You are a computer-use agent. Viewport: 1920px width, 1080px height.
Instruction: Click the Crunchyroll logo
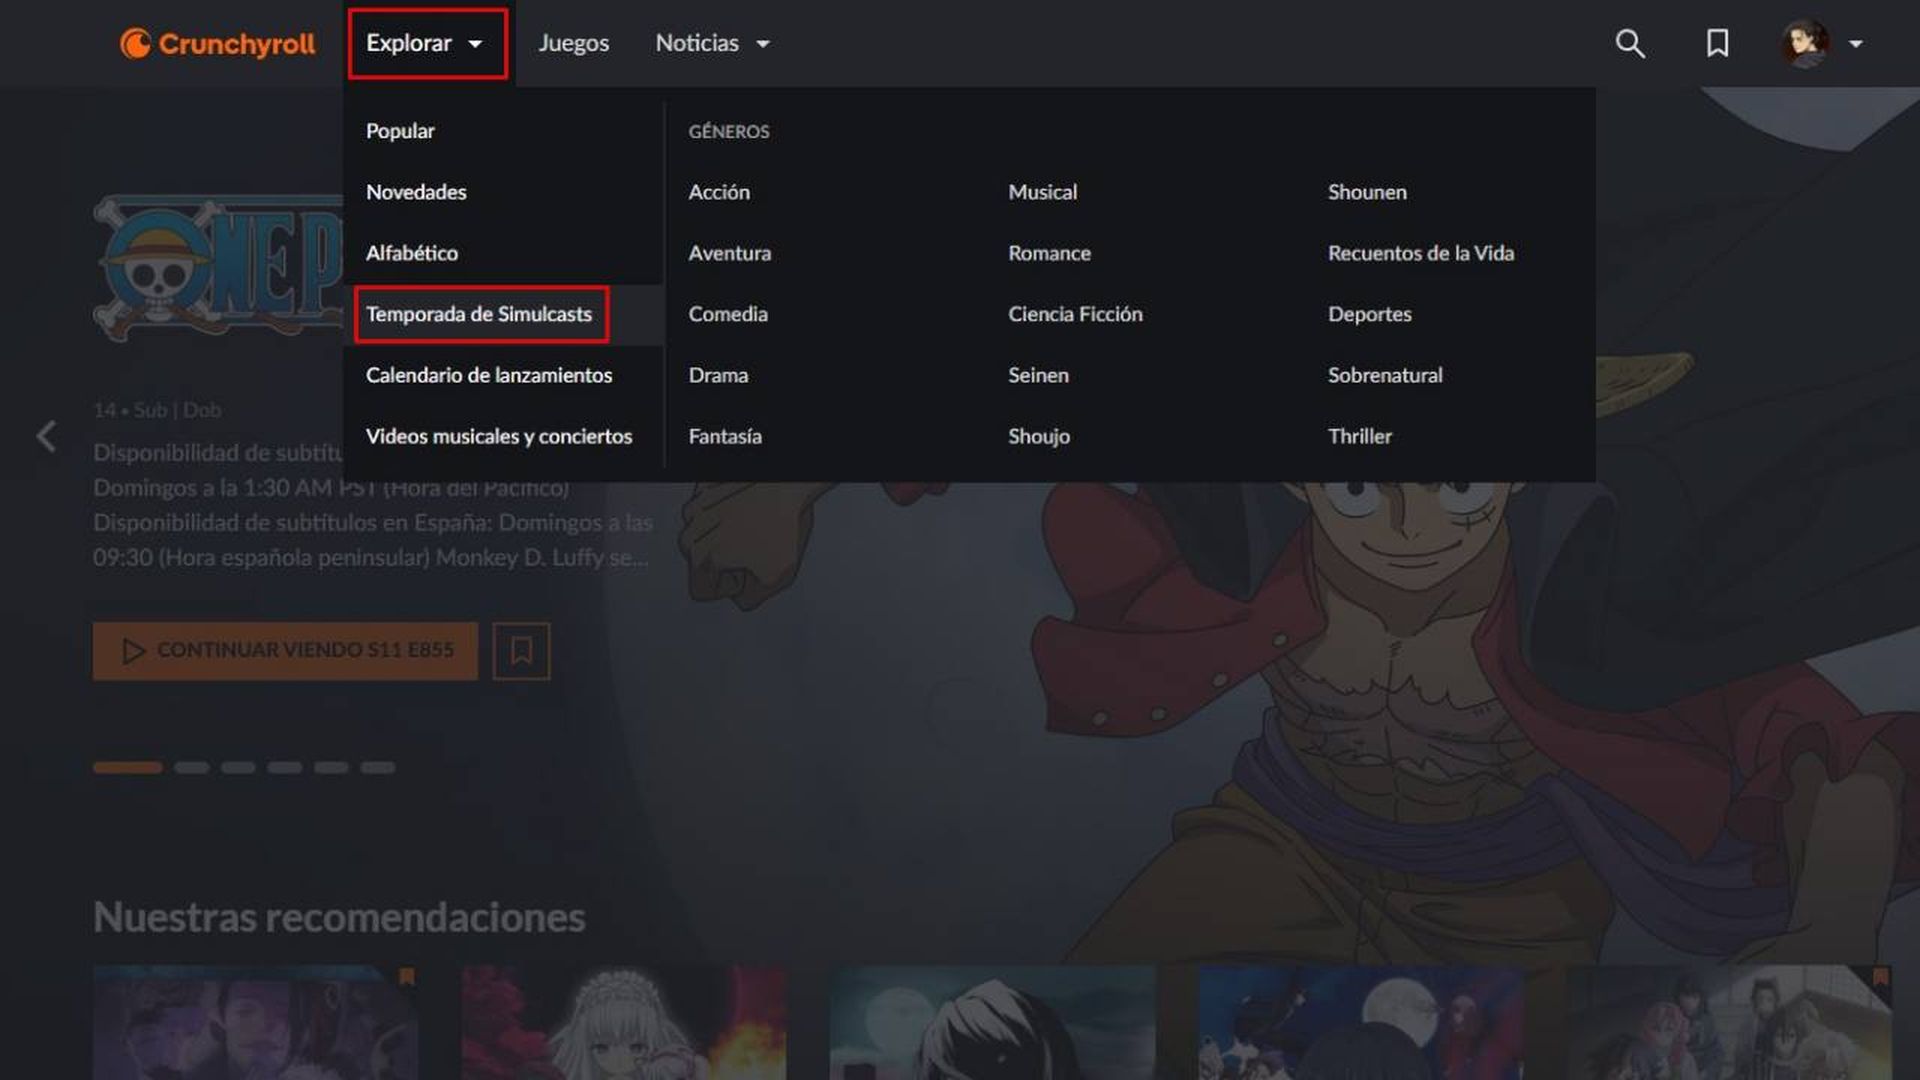click(216, 43)
